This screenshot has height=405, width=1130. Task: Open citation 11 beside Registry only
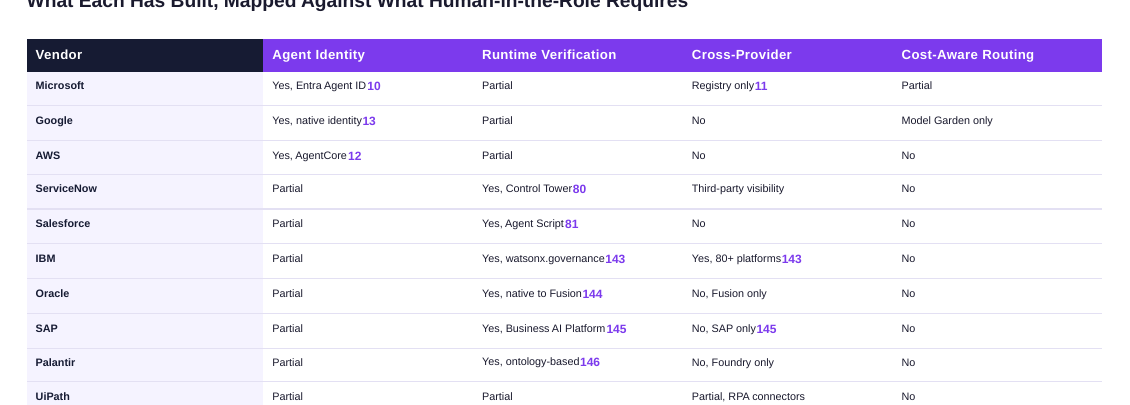[x=761, y=86]
